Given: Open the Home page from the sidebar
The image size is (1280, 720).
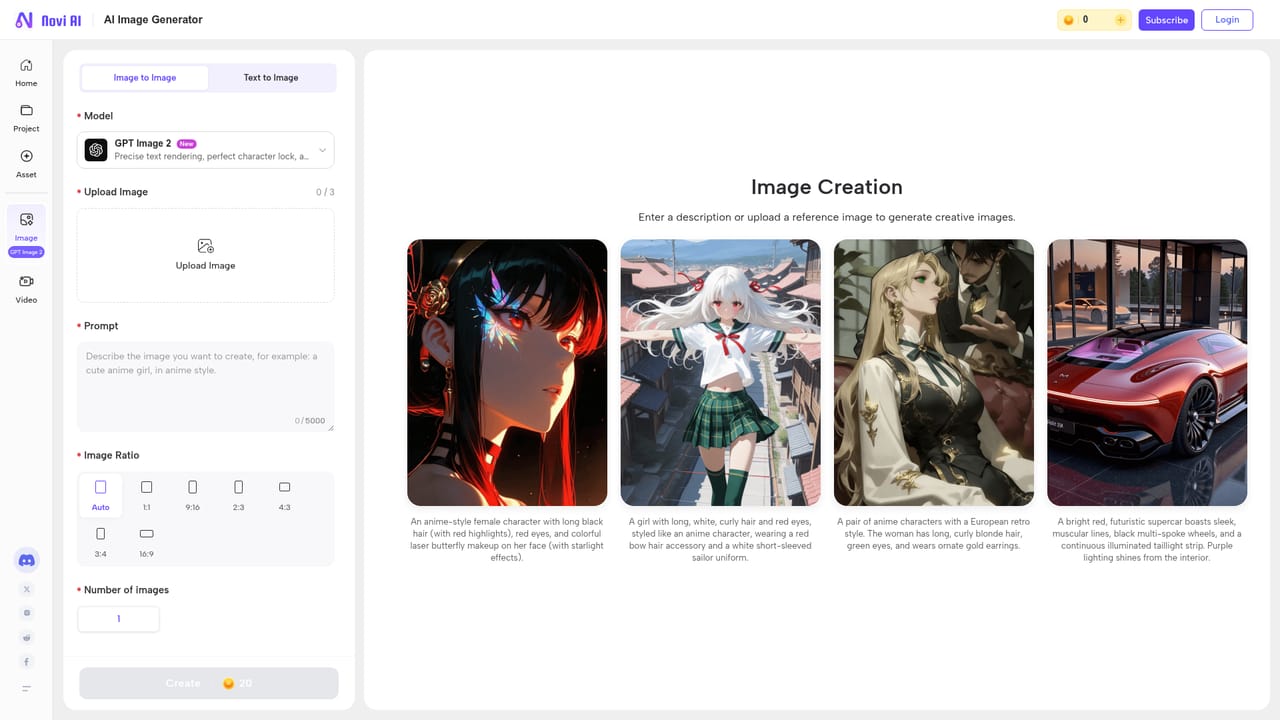Looking at the screenshot, I should click(x=26, y=72).
